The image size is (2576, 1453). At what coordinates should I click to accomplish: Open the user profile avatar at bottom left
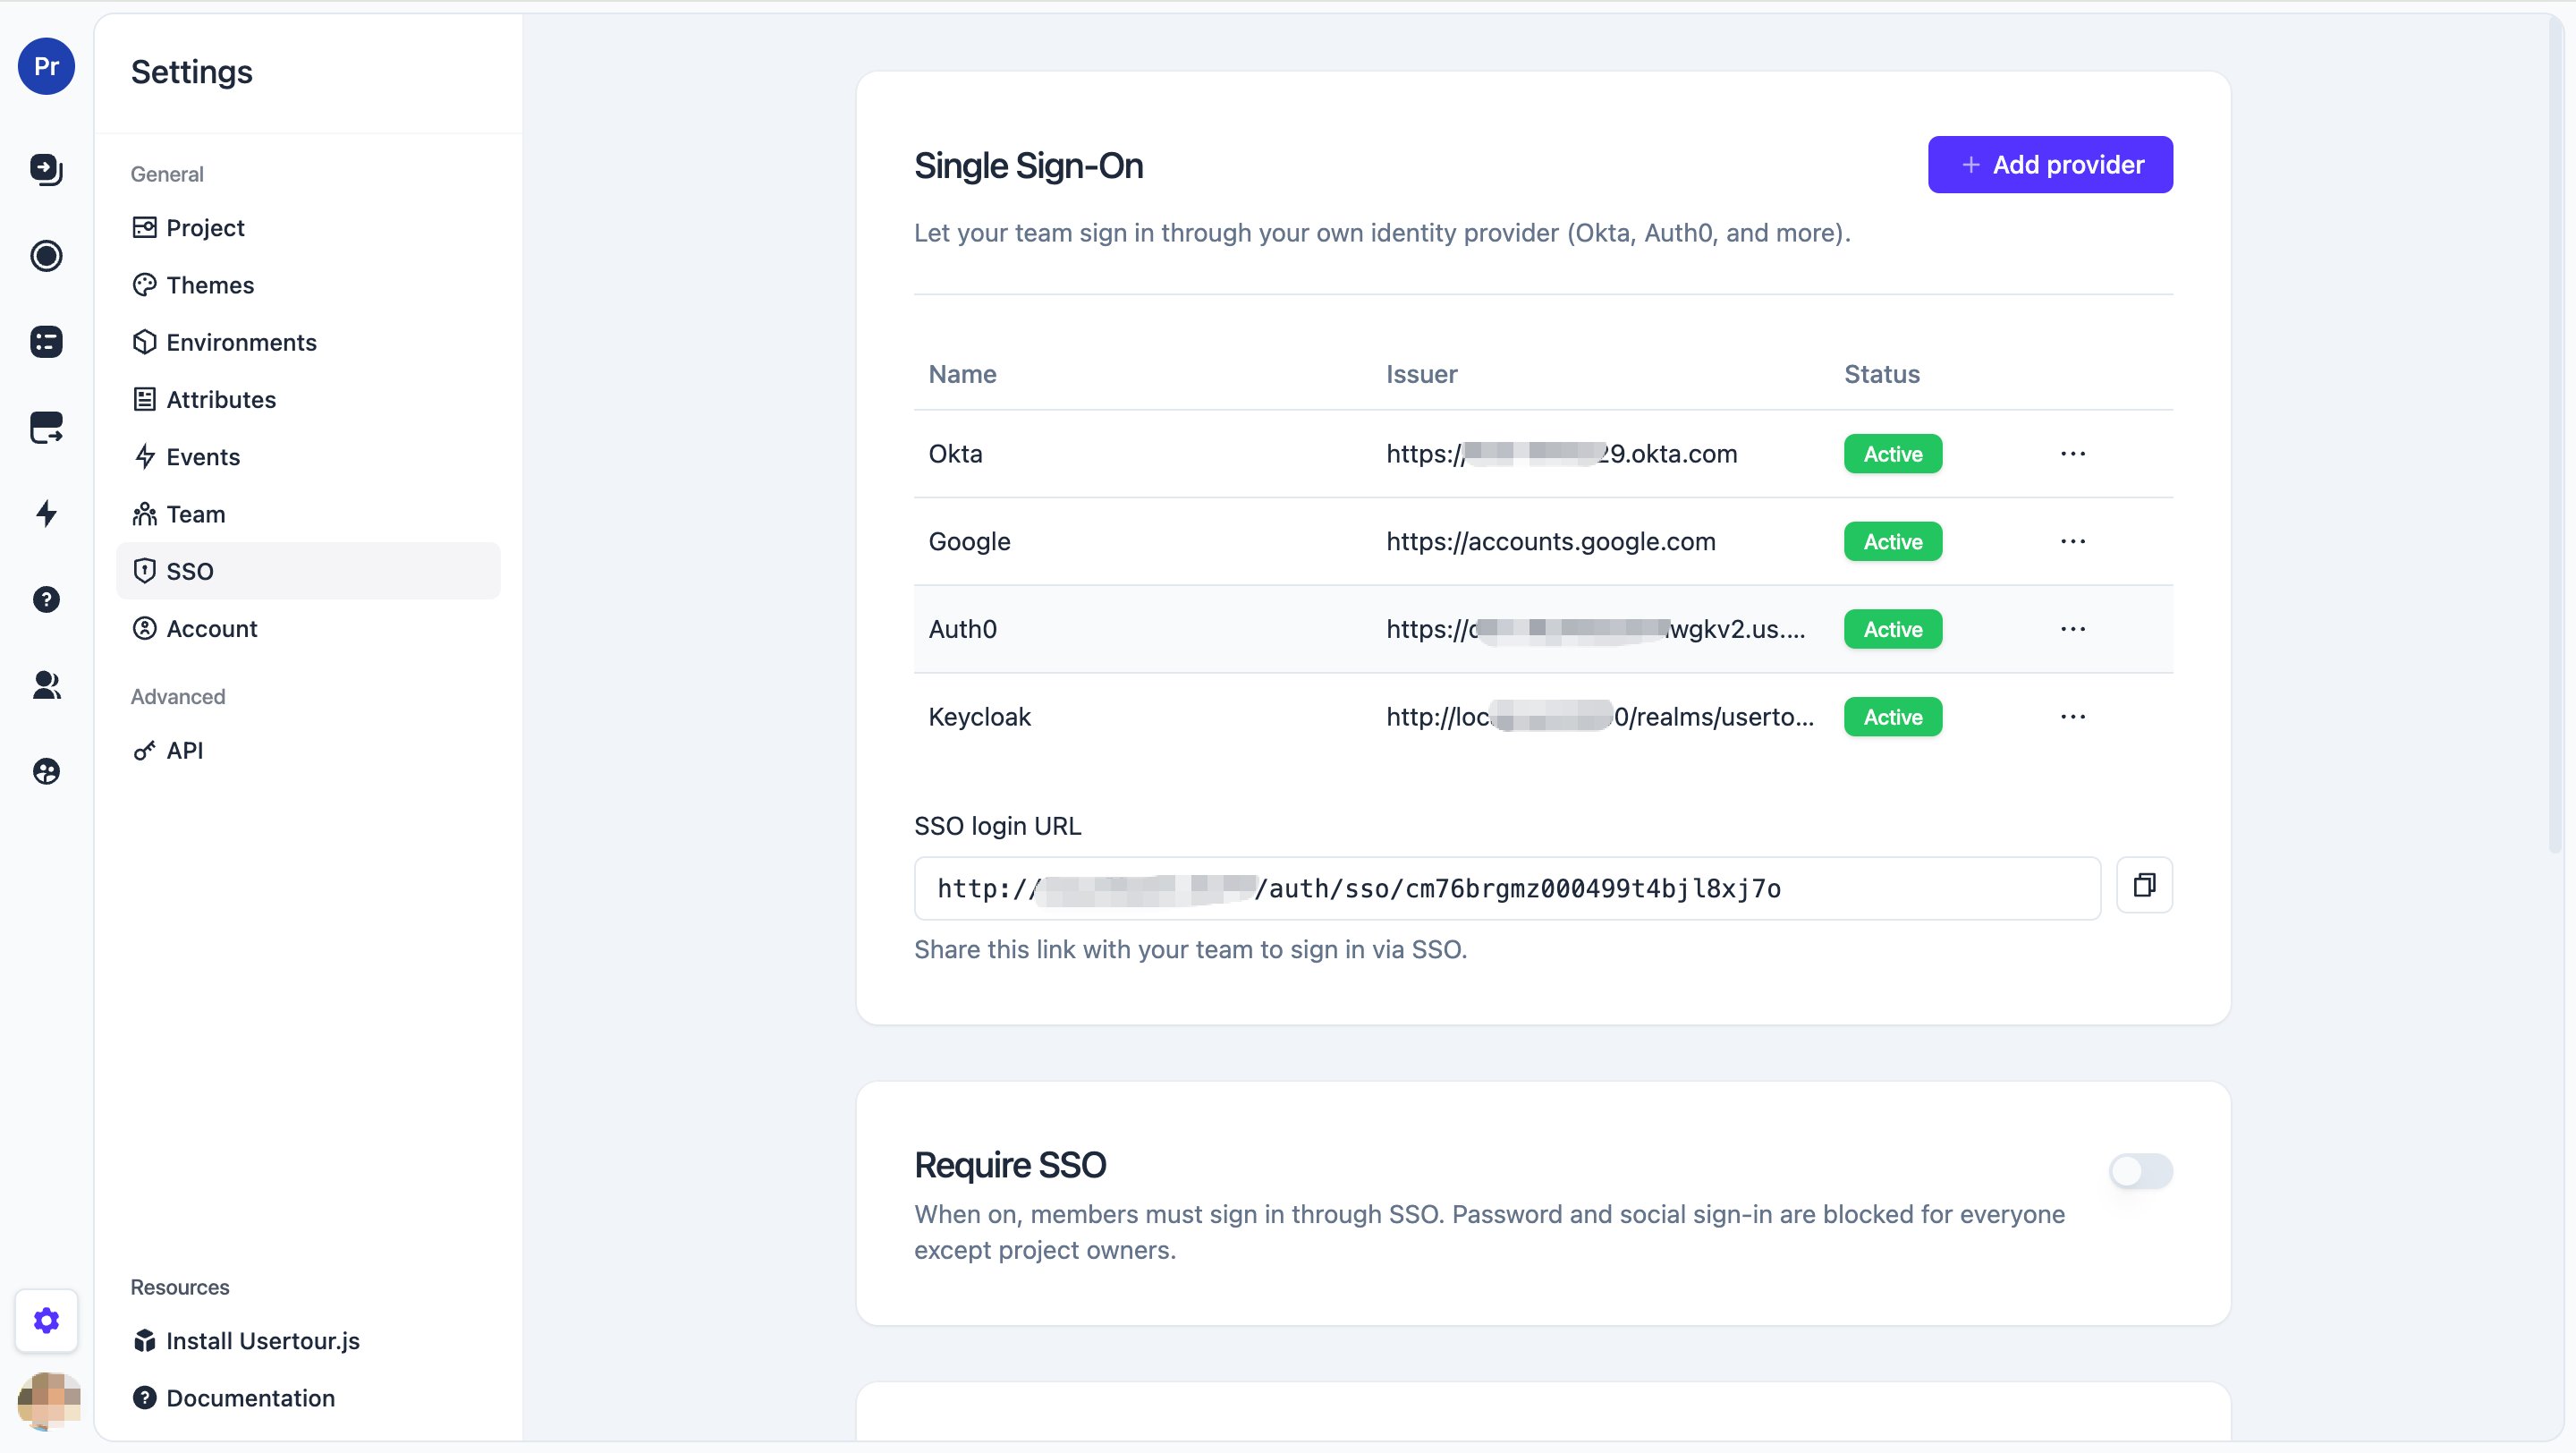(48, 1400)
